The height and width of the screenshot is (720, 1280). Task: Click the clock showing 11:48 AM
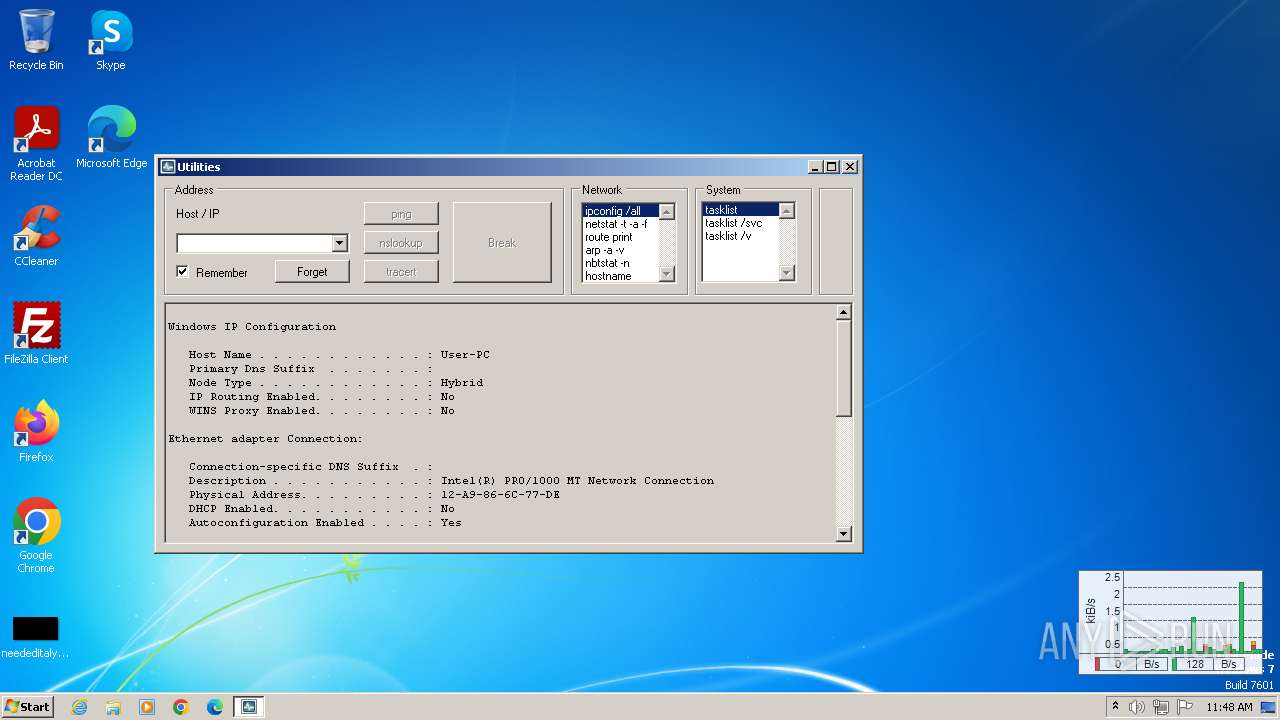point(1229,707)
